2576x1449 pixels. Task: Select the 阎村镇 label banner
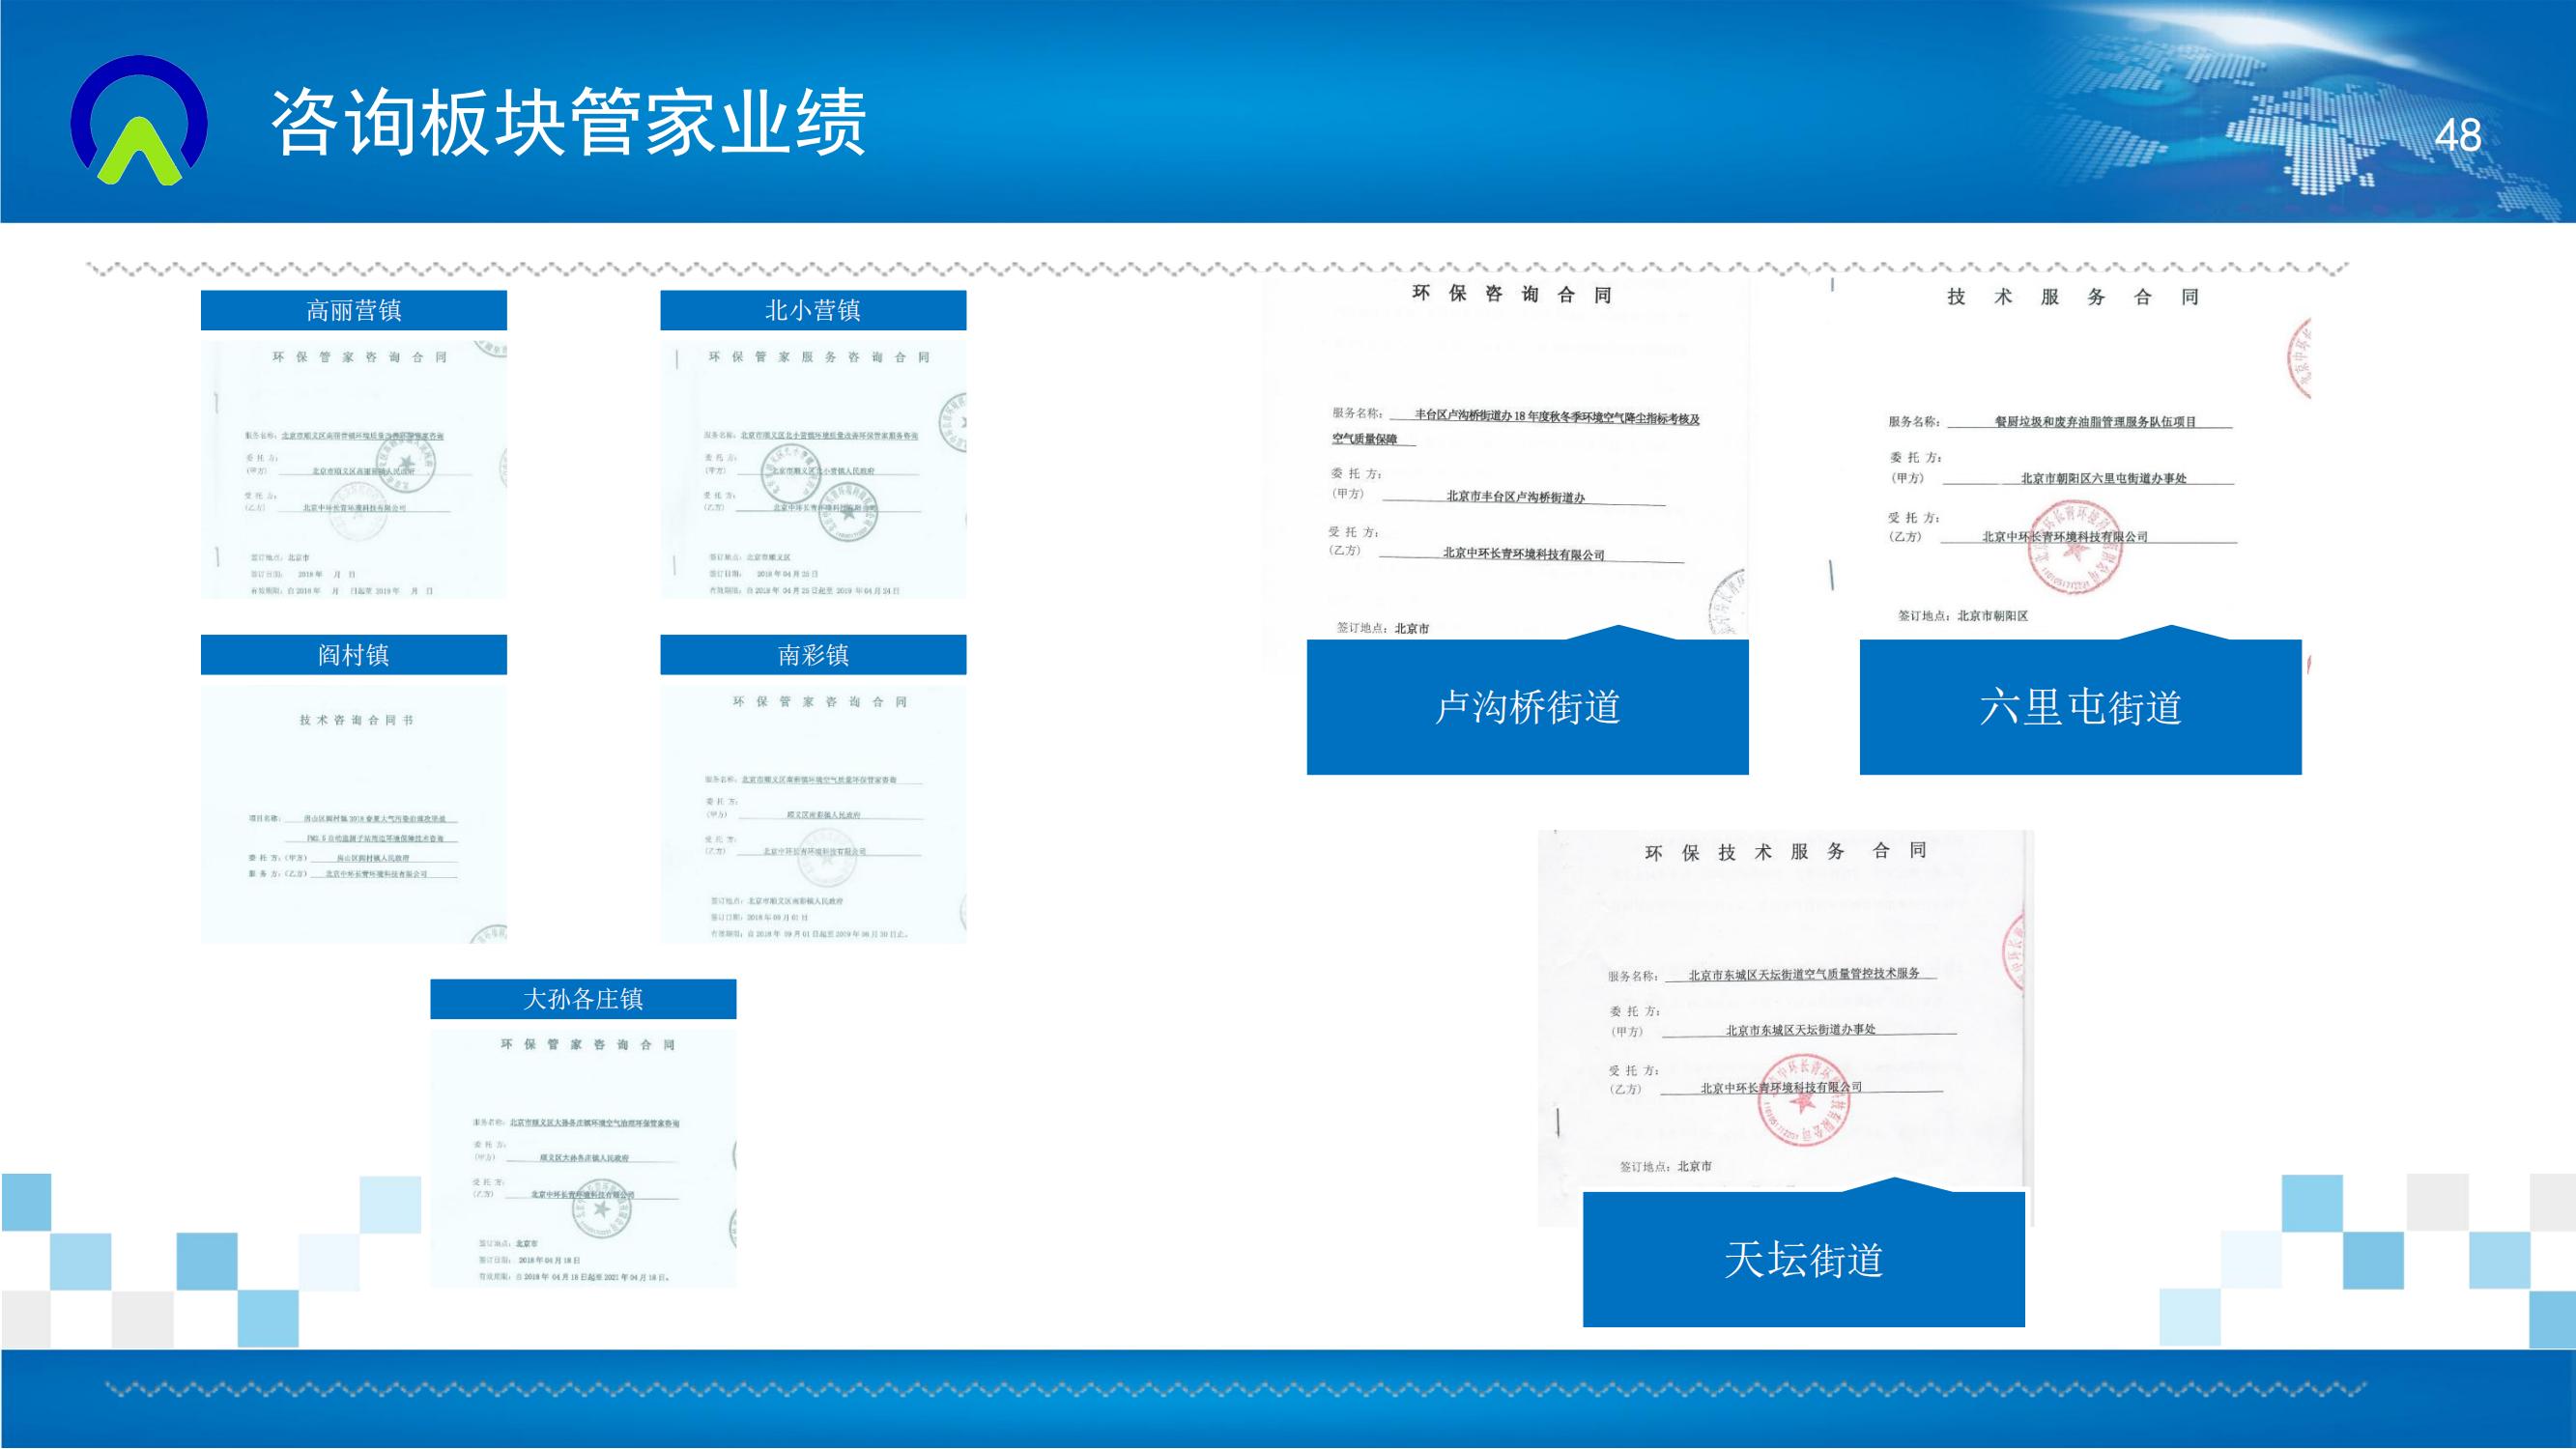pyautogui.click(x=353, y=655)
